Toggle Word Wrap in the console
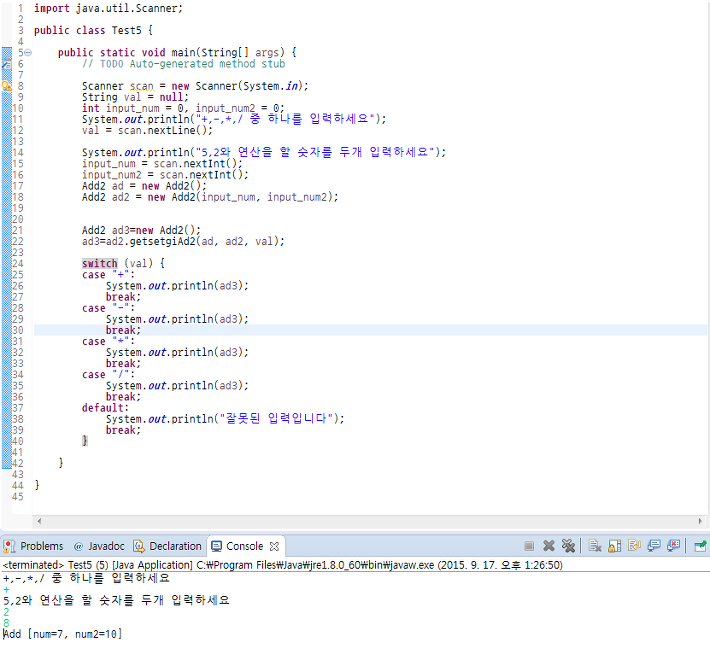 tap(634, 546)
